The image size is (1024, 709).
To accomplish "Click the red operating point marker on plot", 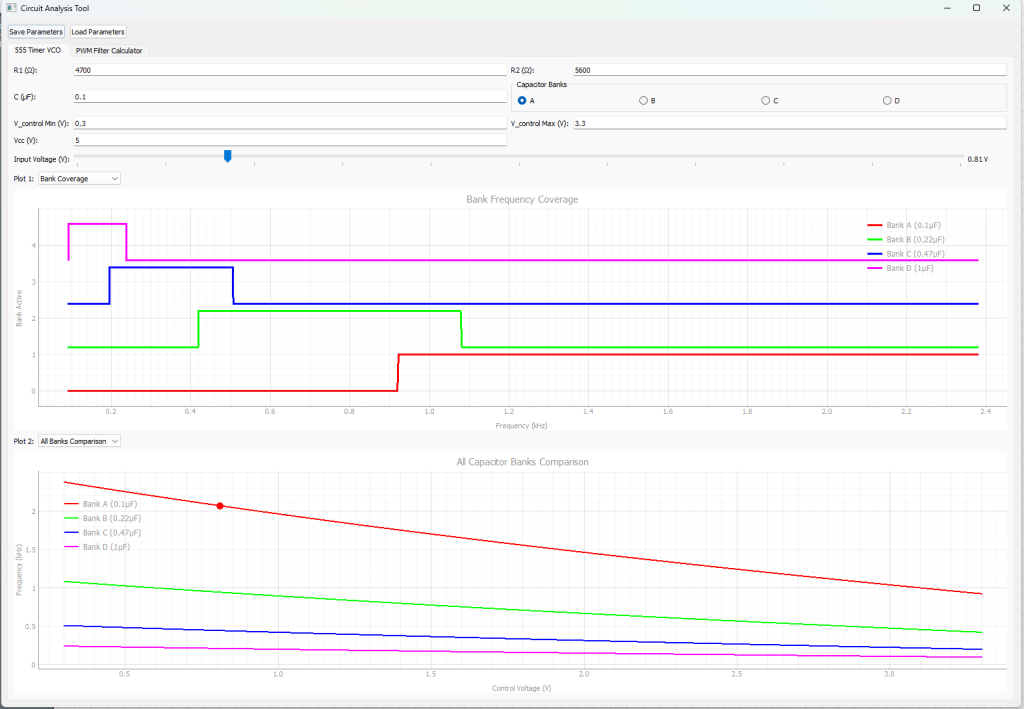I will pyautogui.click(x=220, y=506).
